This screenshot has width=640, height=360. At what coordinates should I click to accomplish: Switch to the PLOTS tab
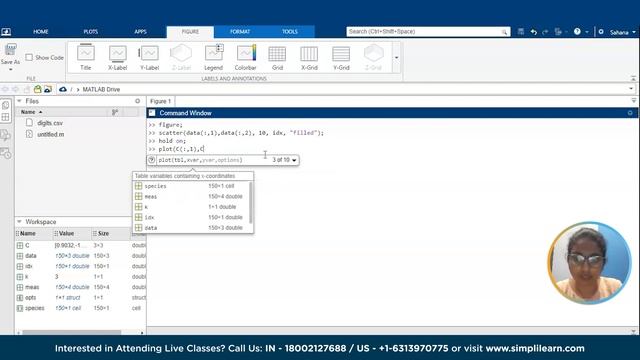pos(91,31)
